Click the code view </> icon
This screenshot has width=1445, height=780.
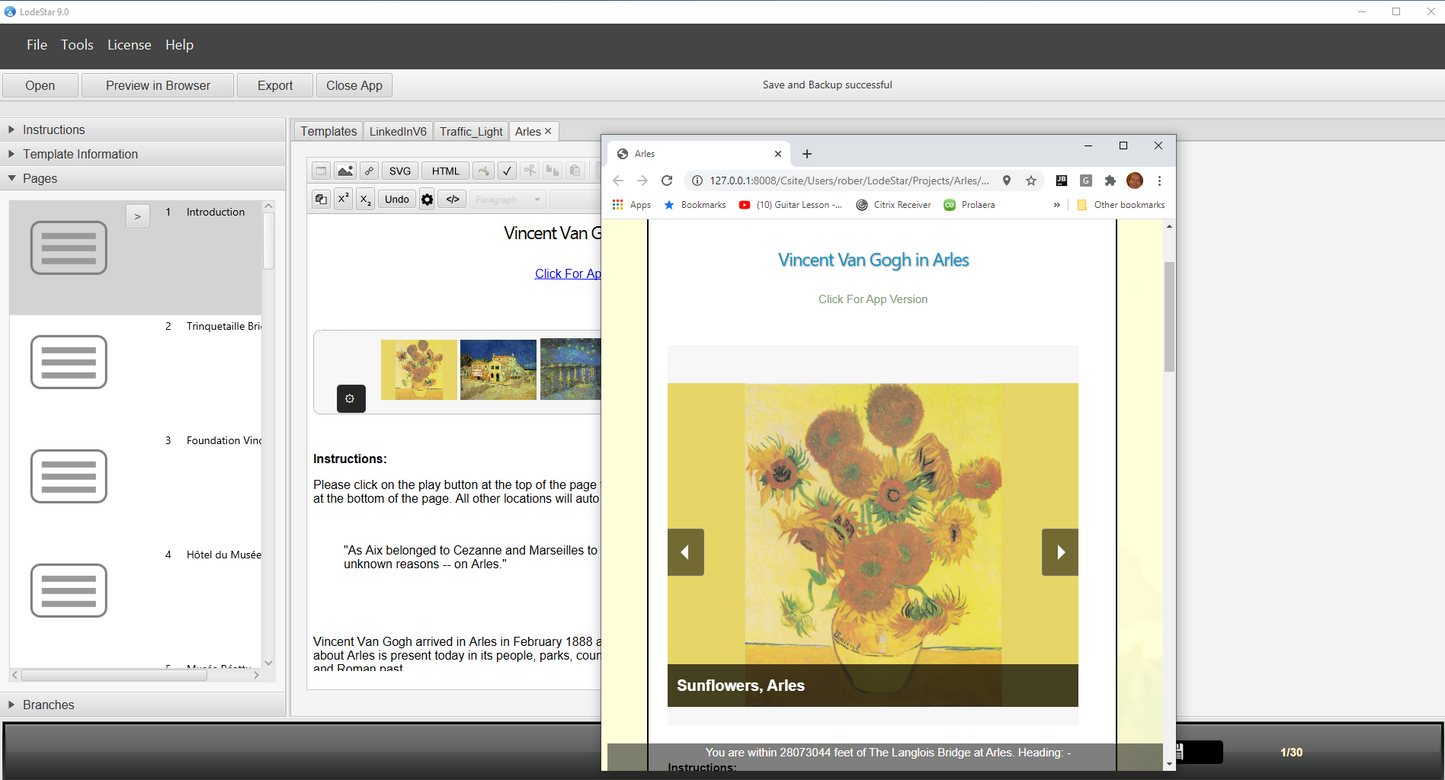(x=453, y=199)
